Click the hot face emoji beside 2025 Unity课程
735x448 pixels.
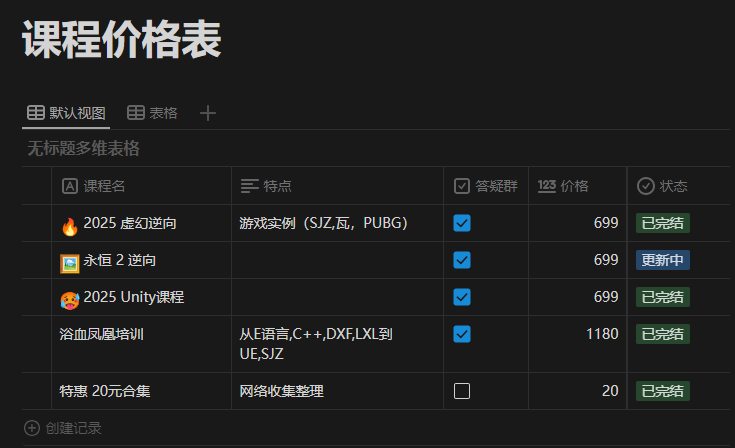70,298
